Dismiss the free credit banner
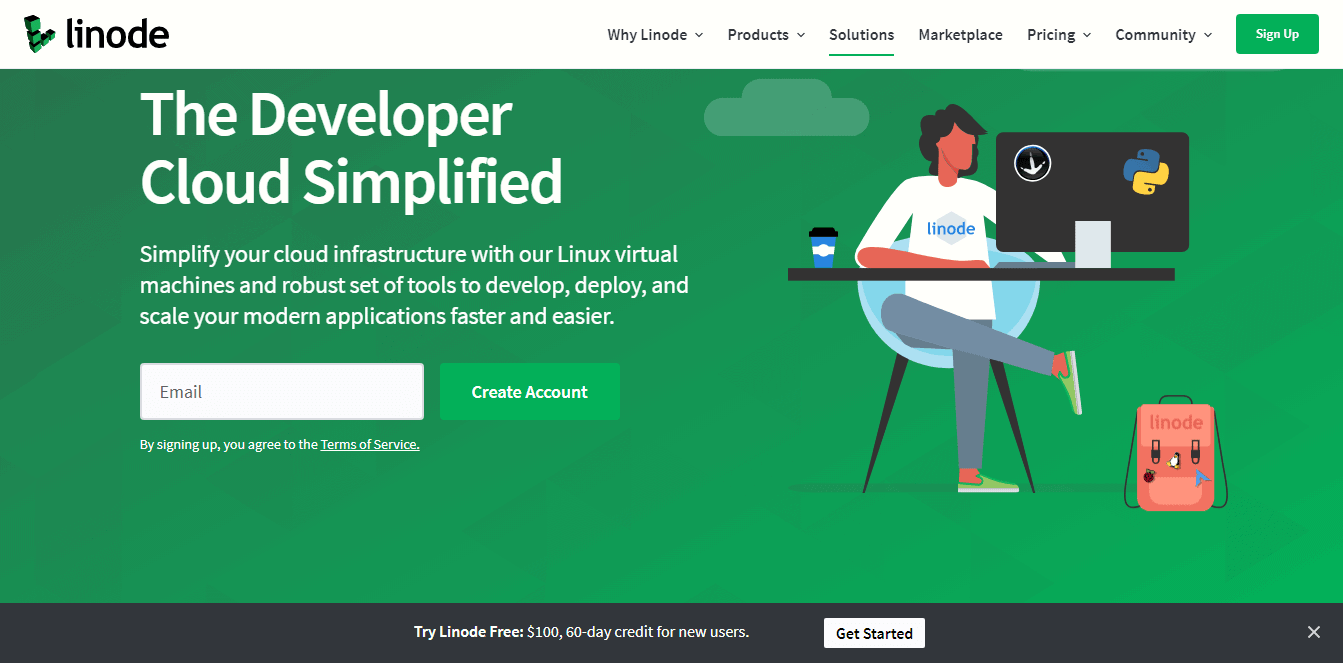1343x663 pixels. pyautogui.click(x=1313, y=632)
